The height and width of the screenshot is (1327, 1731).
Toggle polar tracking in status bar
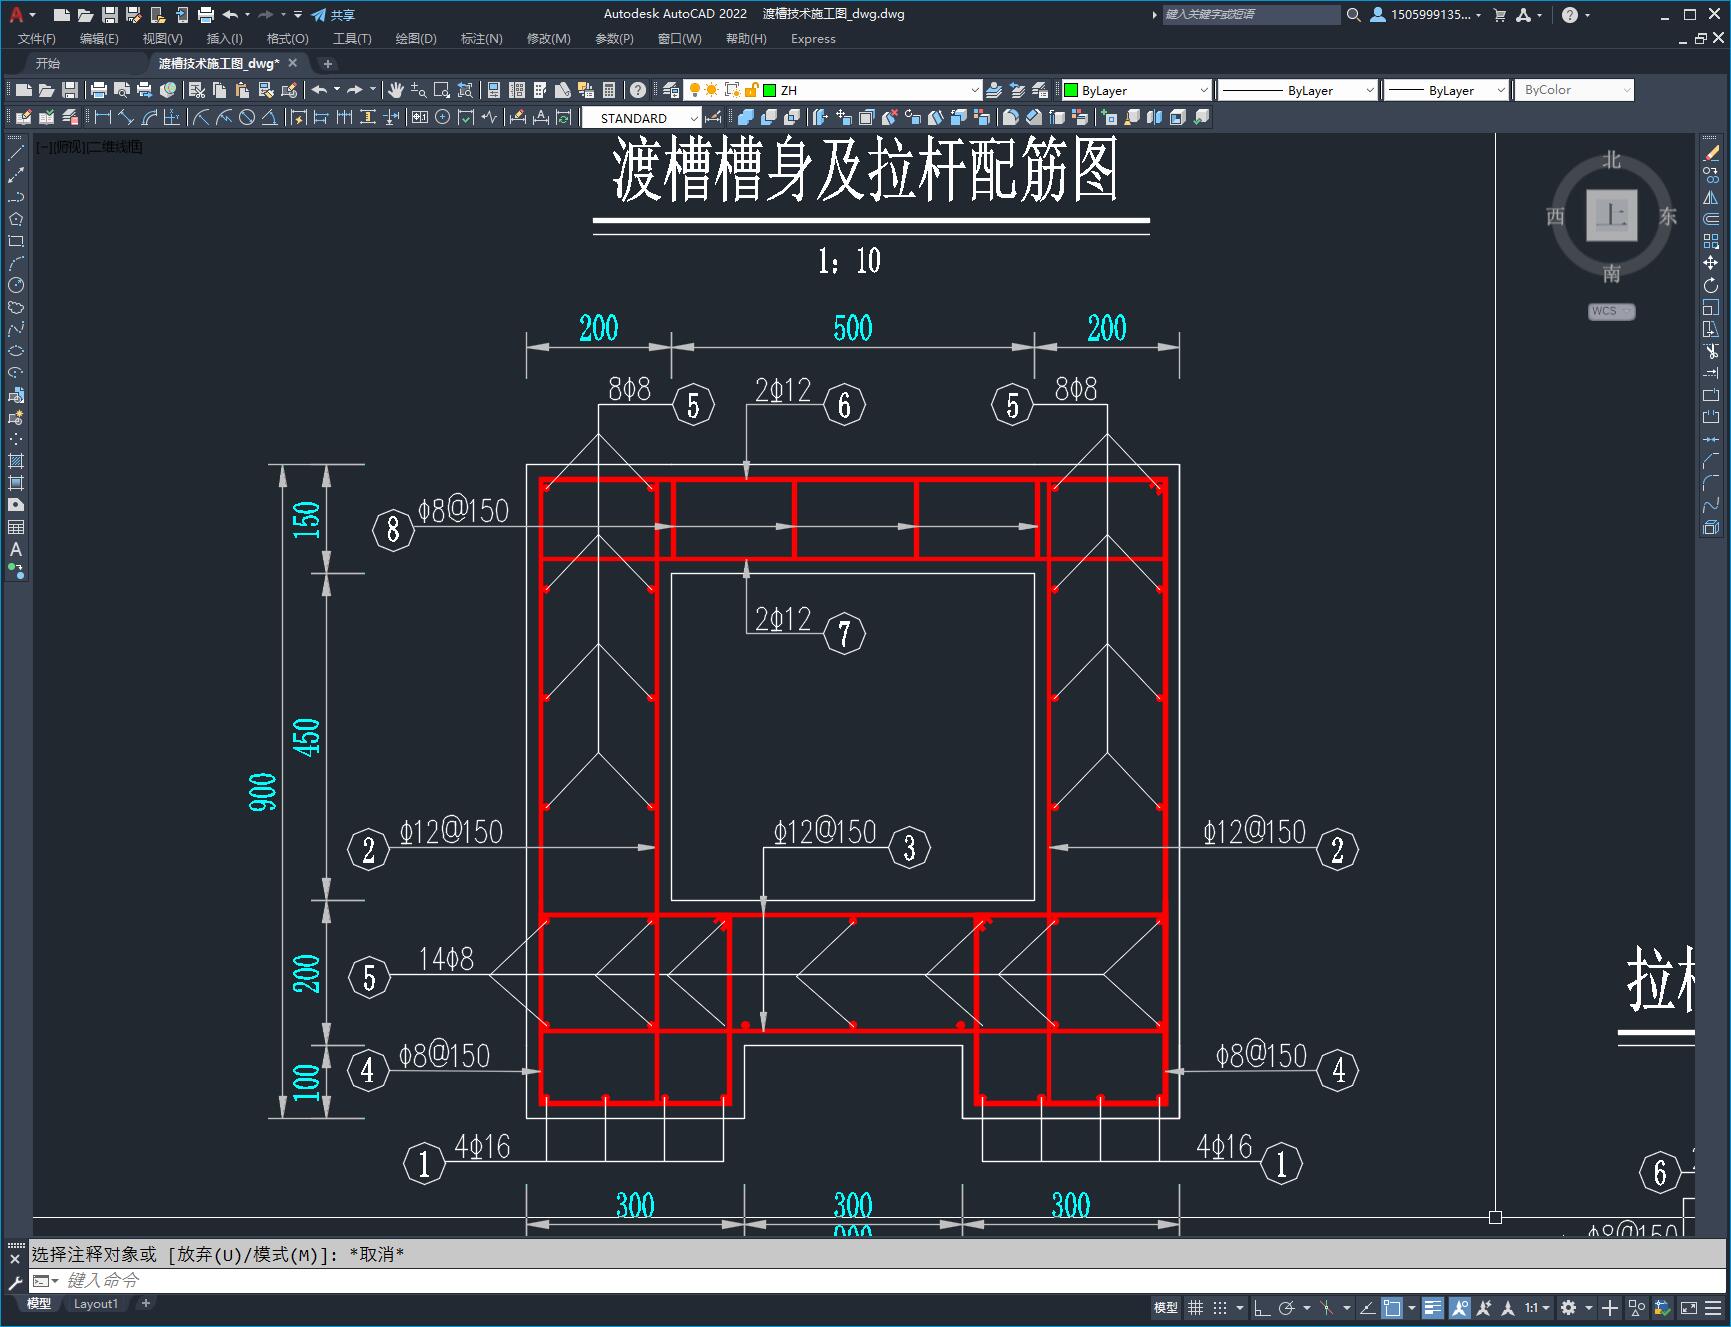pyautogui.click(x=1286, y=1307)
